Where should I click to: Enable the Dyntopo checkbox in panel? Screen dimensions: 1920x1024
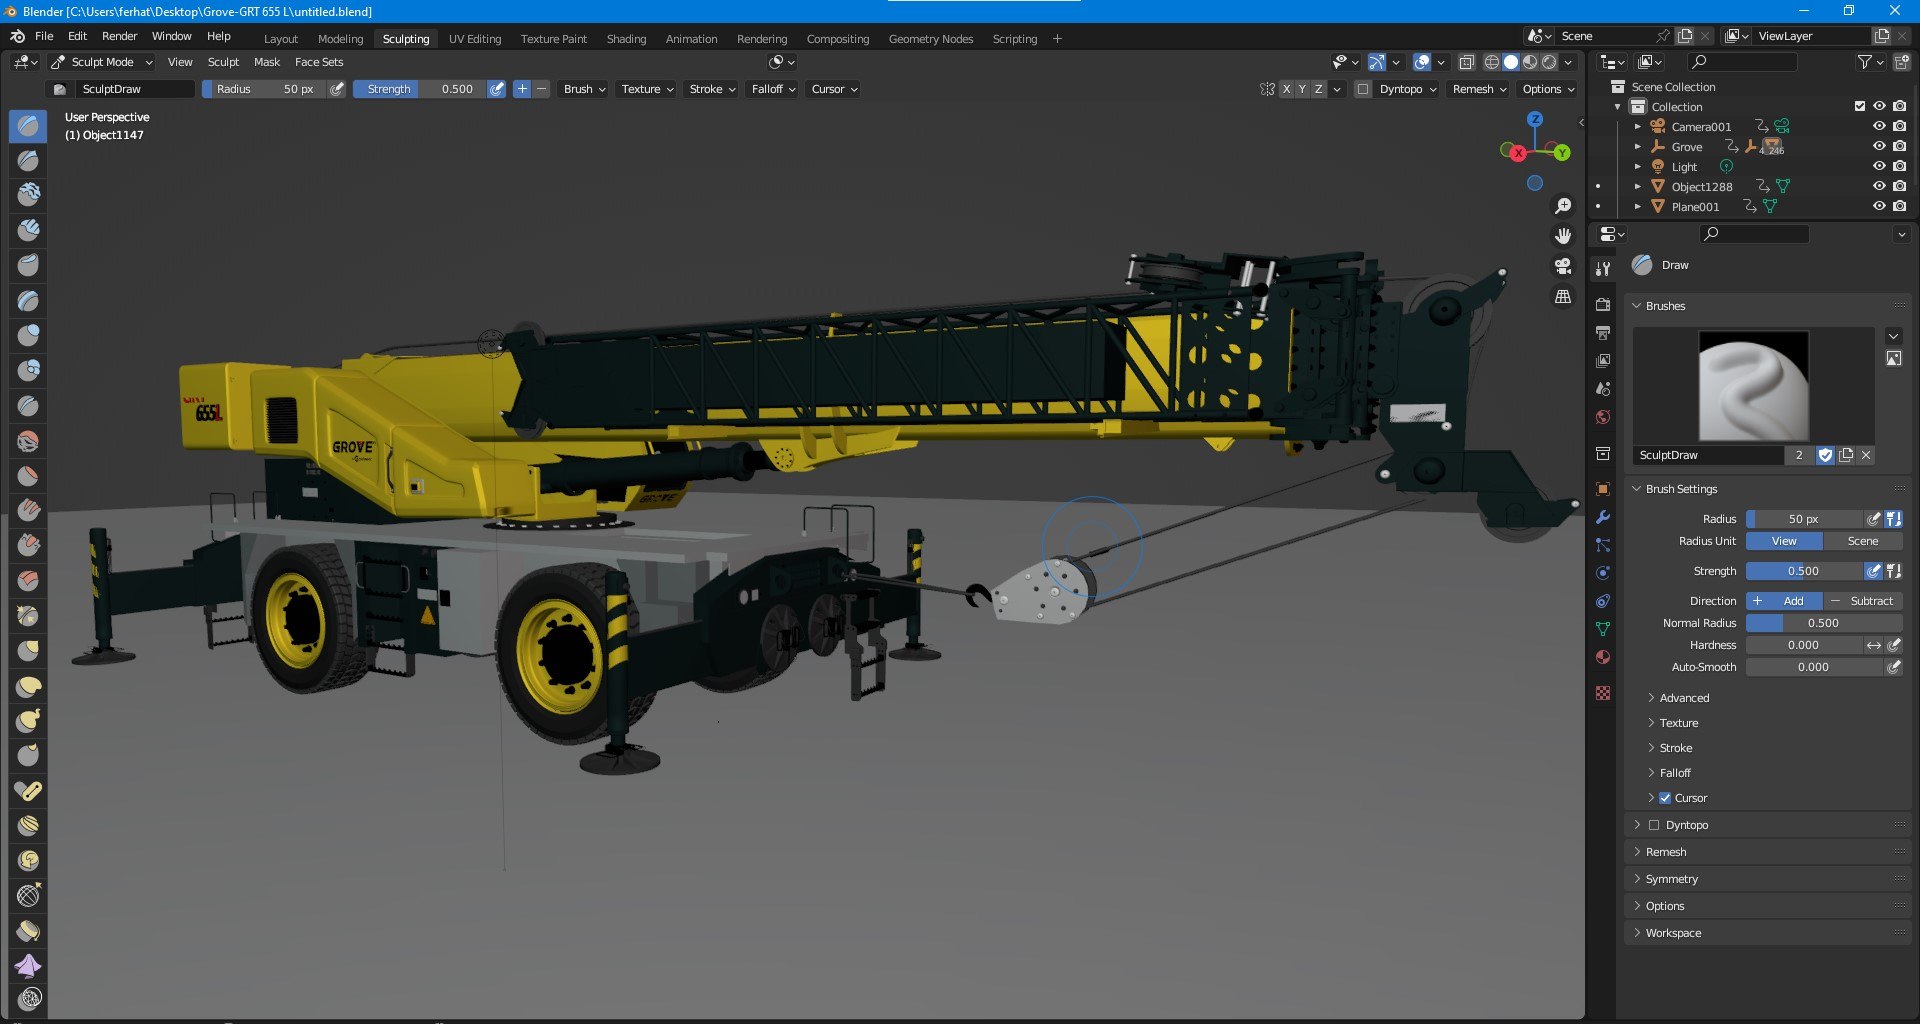[1654, 825]
